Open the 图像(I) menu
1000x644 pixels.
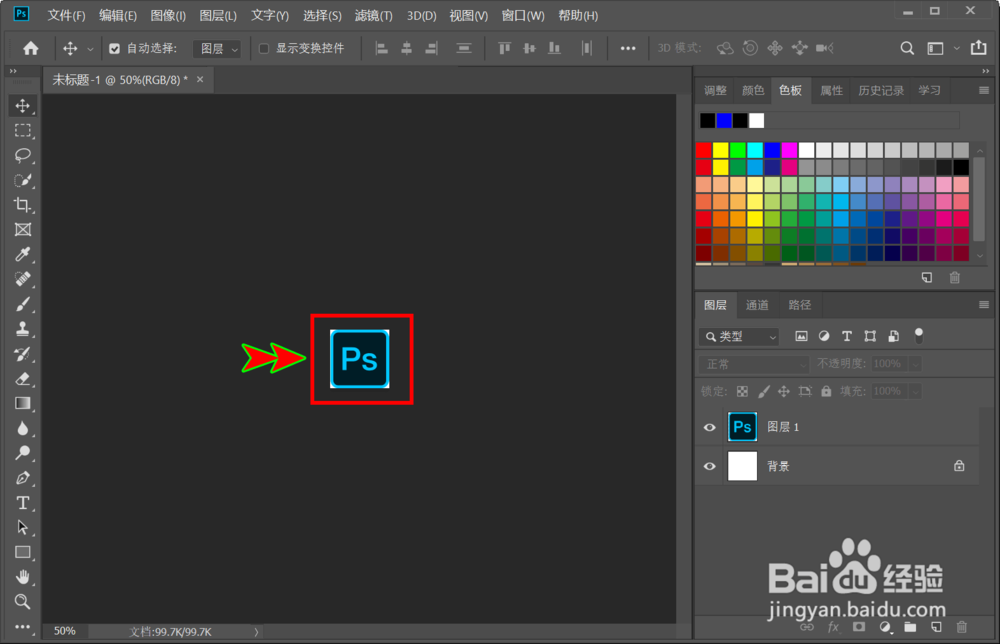[x=168, y=15]
